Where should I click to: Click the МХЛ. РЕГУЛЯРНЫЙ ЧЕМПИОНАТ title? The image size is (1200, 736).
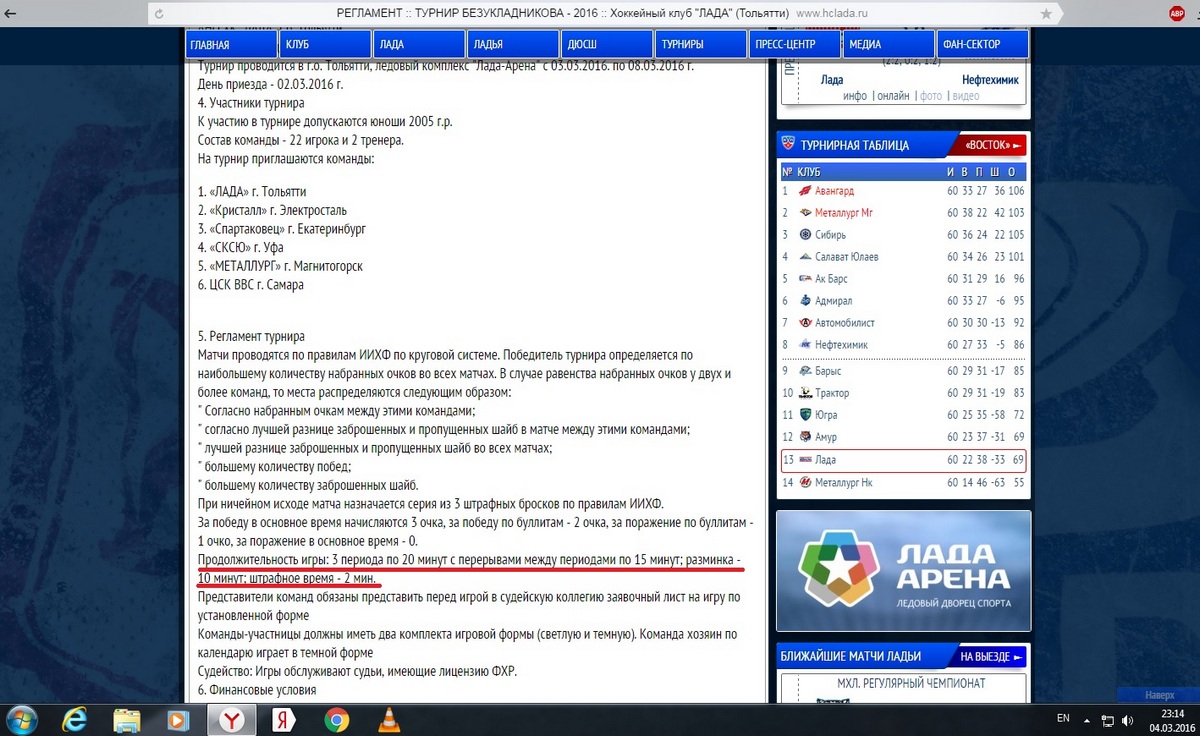pyautogui.click(x=912, y=684)
